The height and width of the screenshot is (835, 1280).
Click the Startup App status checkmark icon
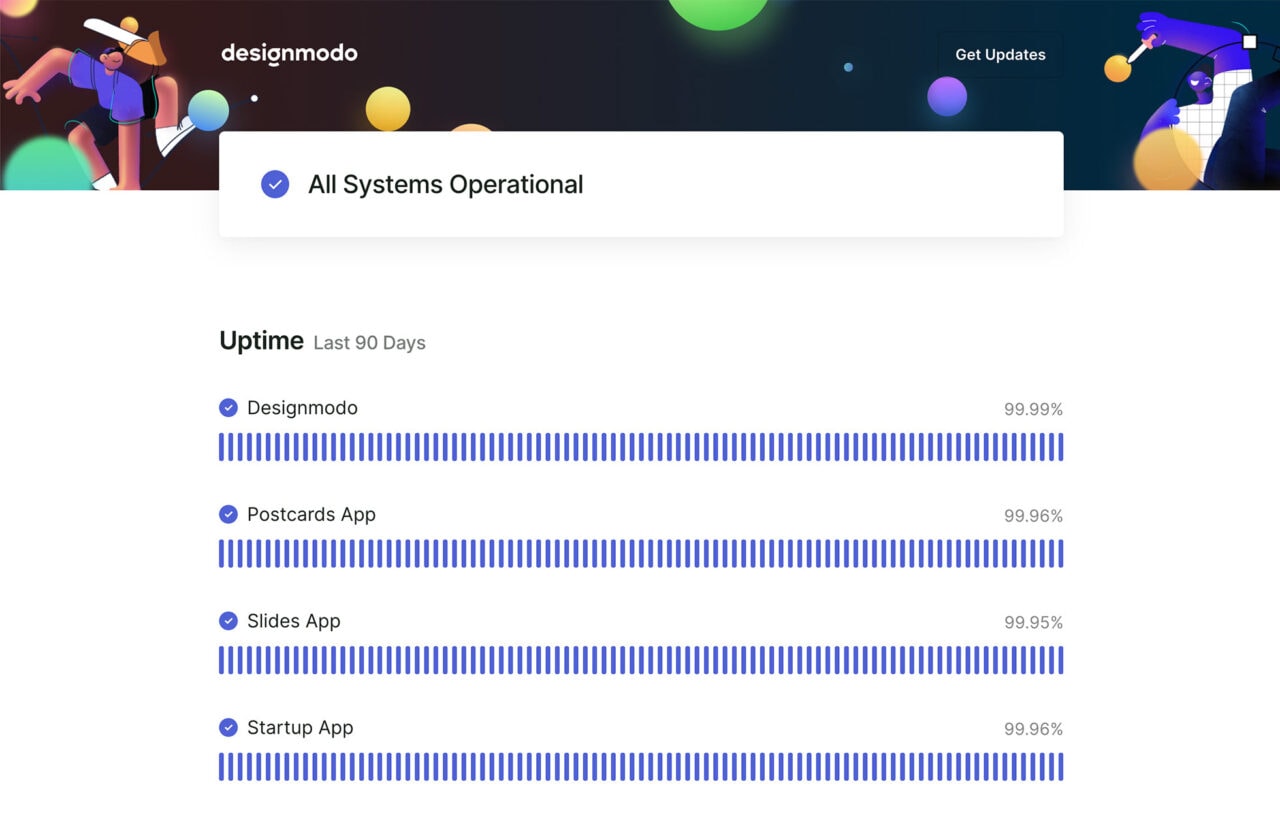[x=228, y=728]
